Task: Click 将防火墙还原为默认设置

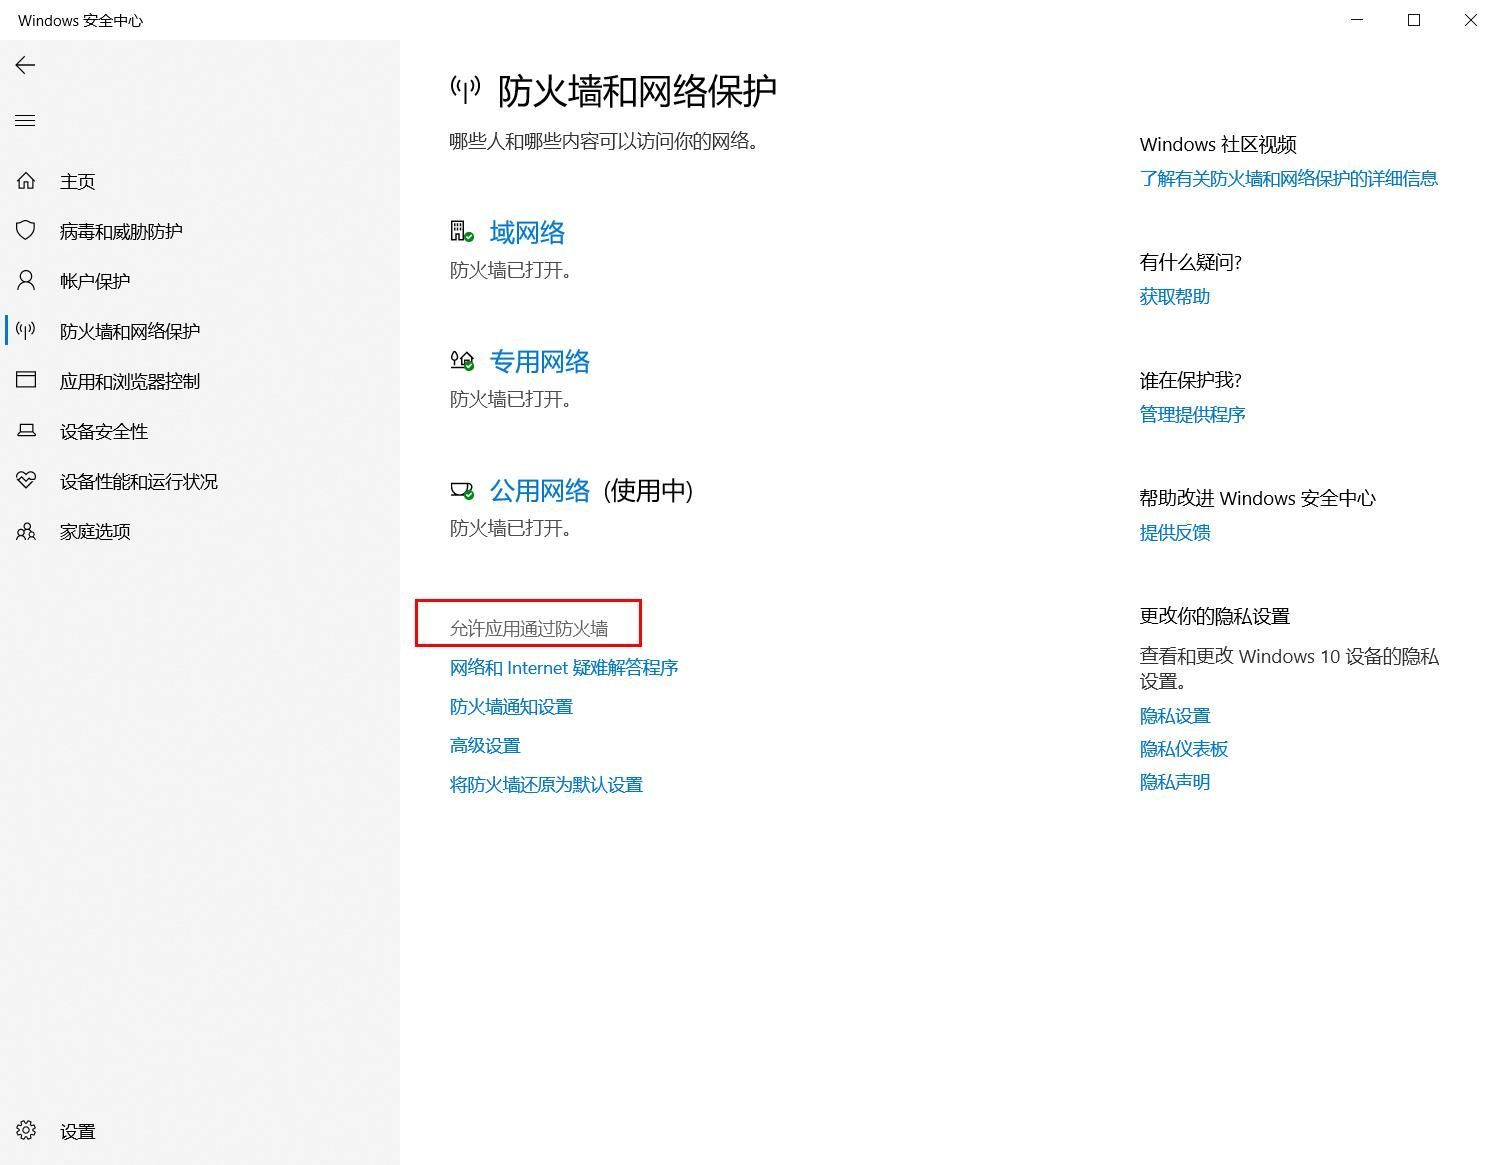Action: (x=546, y=784)
